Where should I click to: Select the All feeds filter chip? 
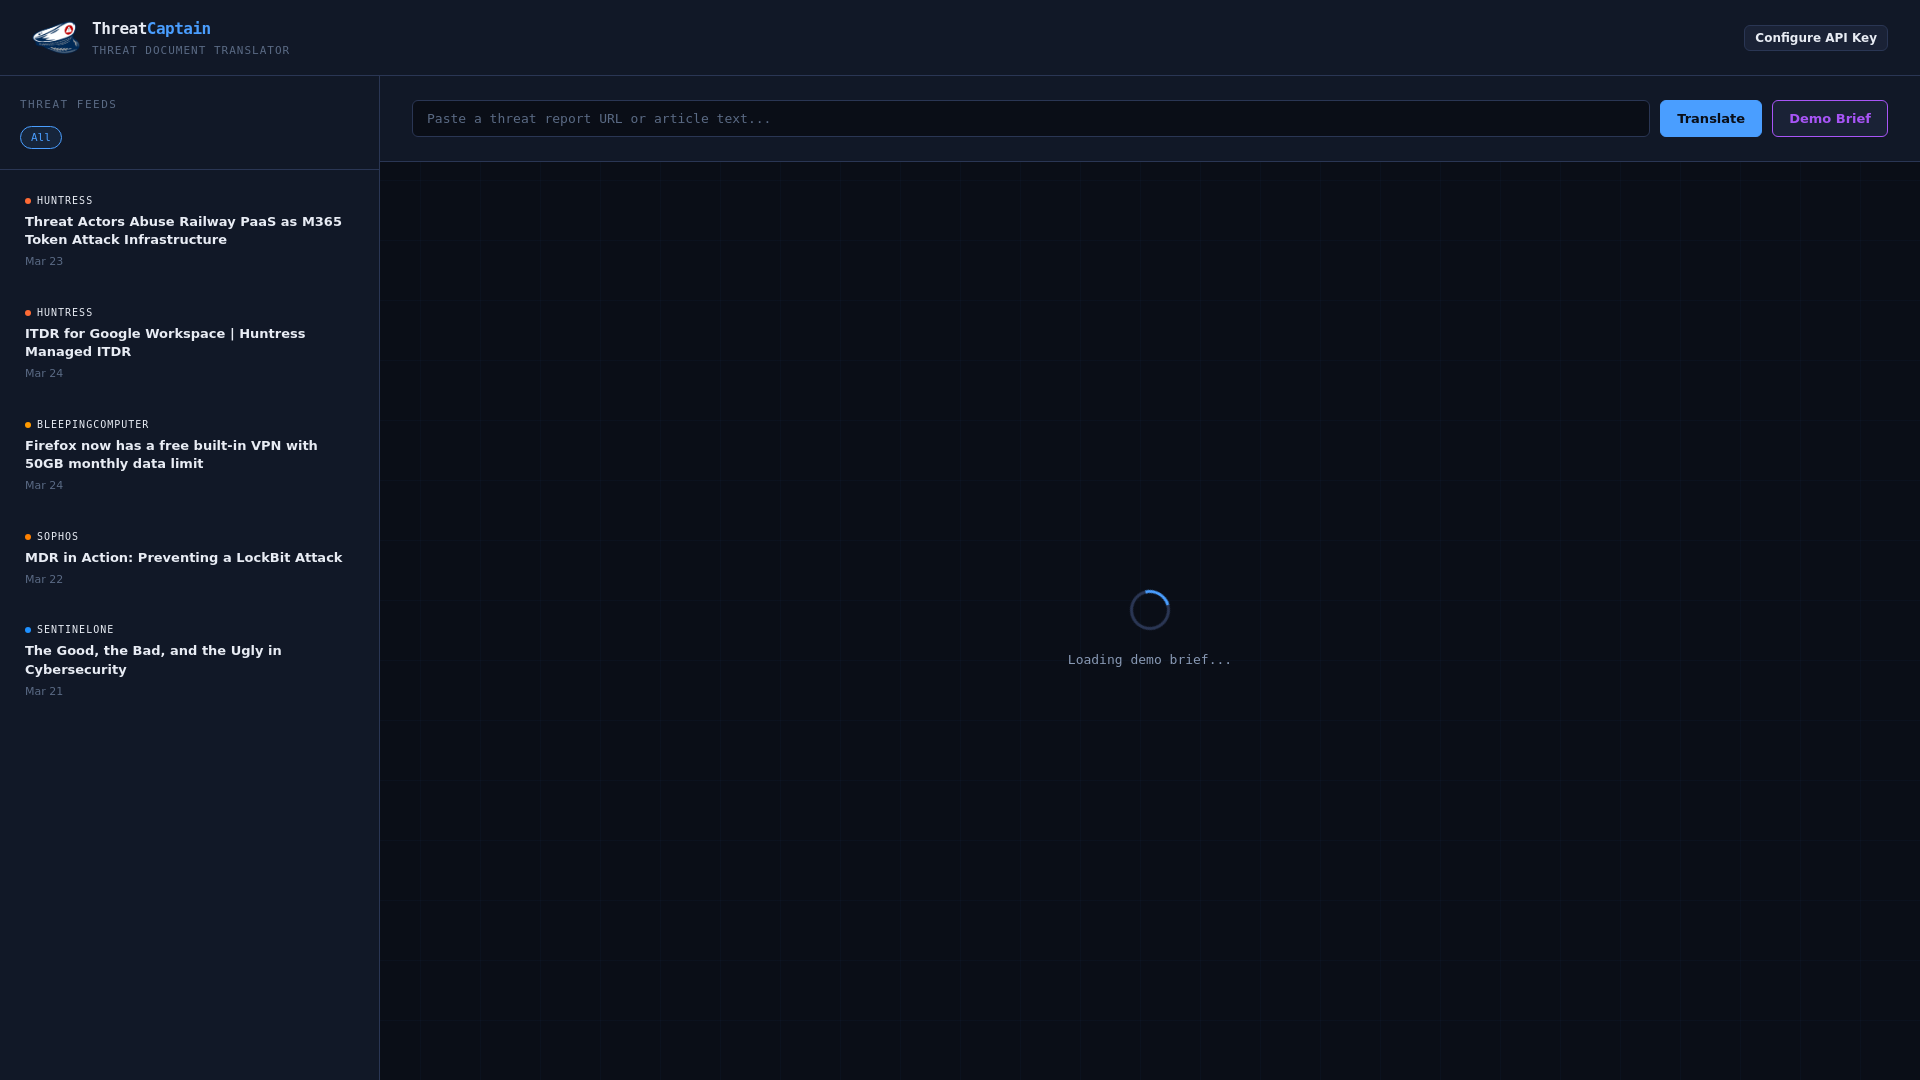click(41, 137)
